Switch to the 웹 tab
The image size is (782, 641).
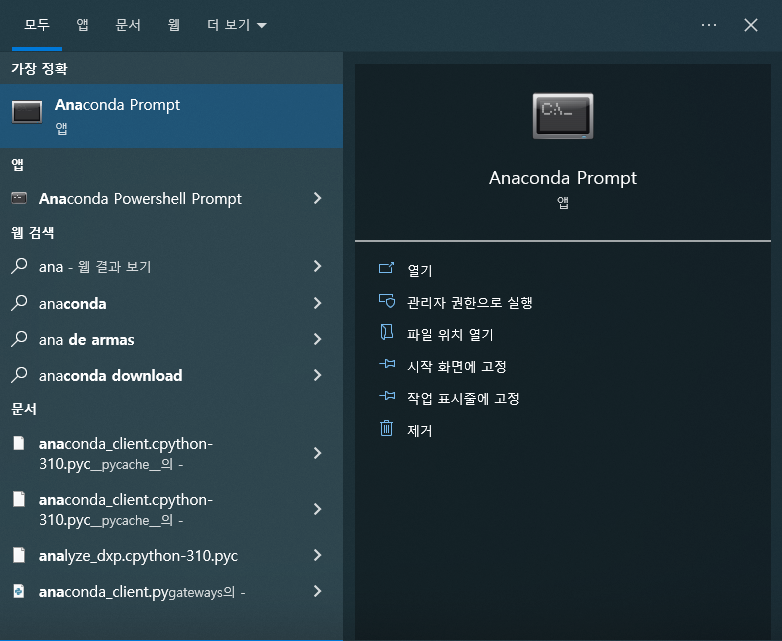[174, 25]
